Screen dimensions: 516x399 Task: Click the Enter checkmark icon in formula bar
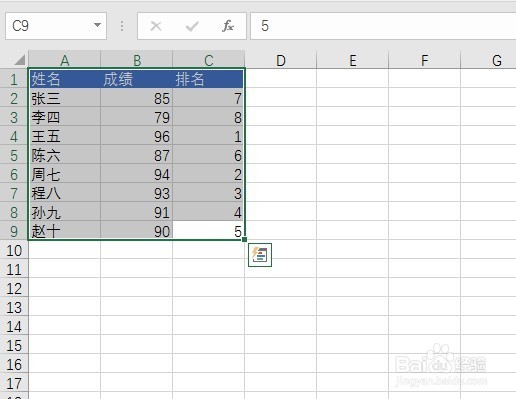coord(192,26)
